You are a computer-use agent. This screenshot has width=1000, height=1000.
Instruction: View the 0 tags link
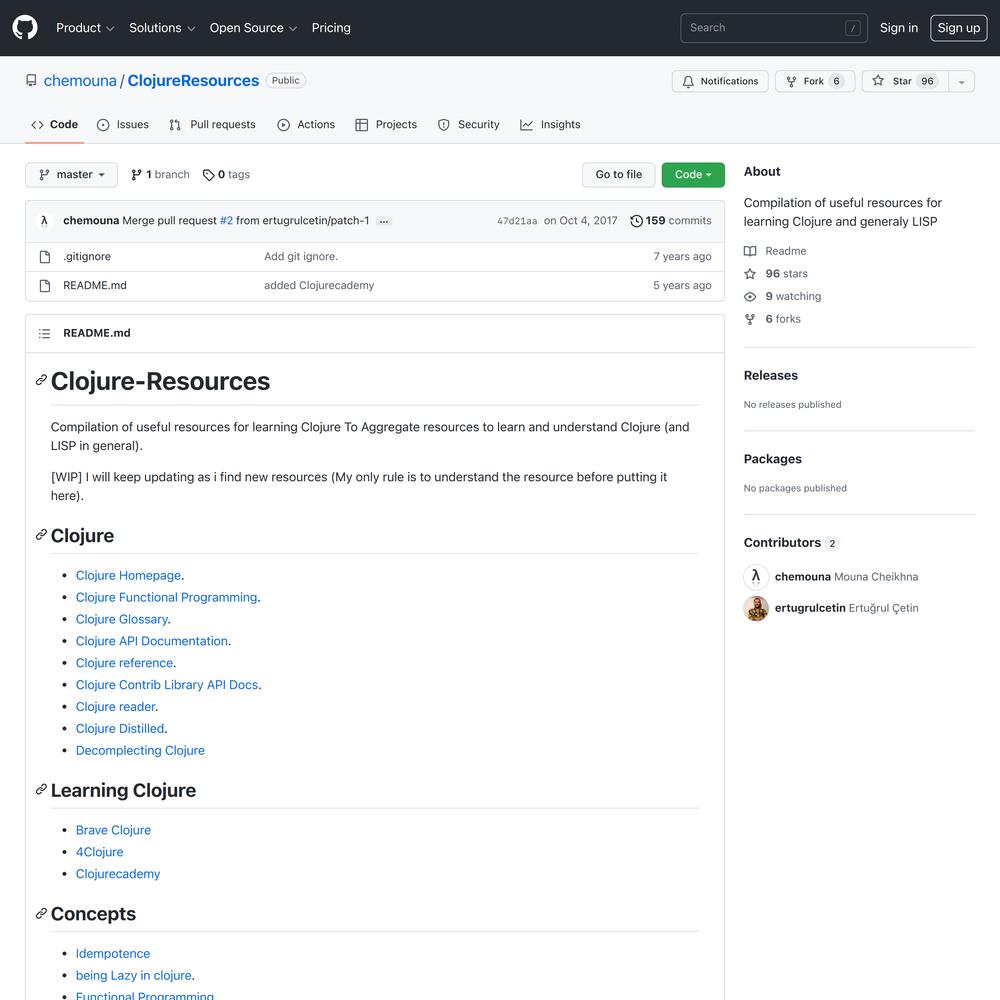pos(226,175)
